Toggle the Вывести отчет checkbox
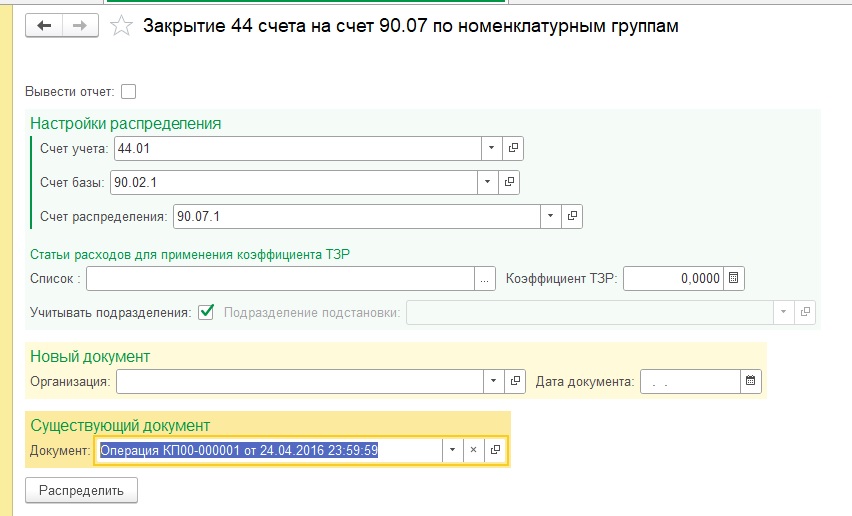 pos(129,91)
